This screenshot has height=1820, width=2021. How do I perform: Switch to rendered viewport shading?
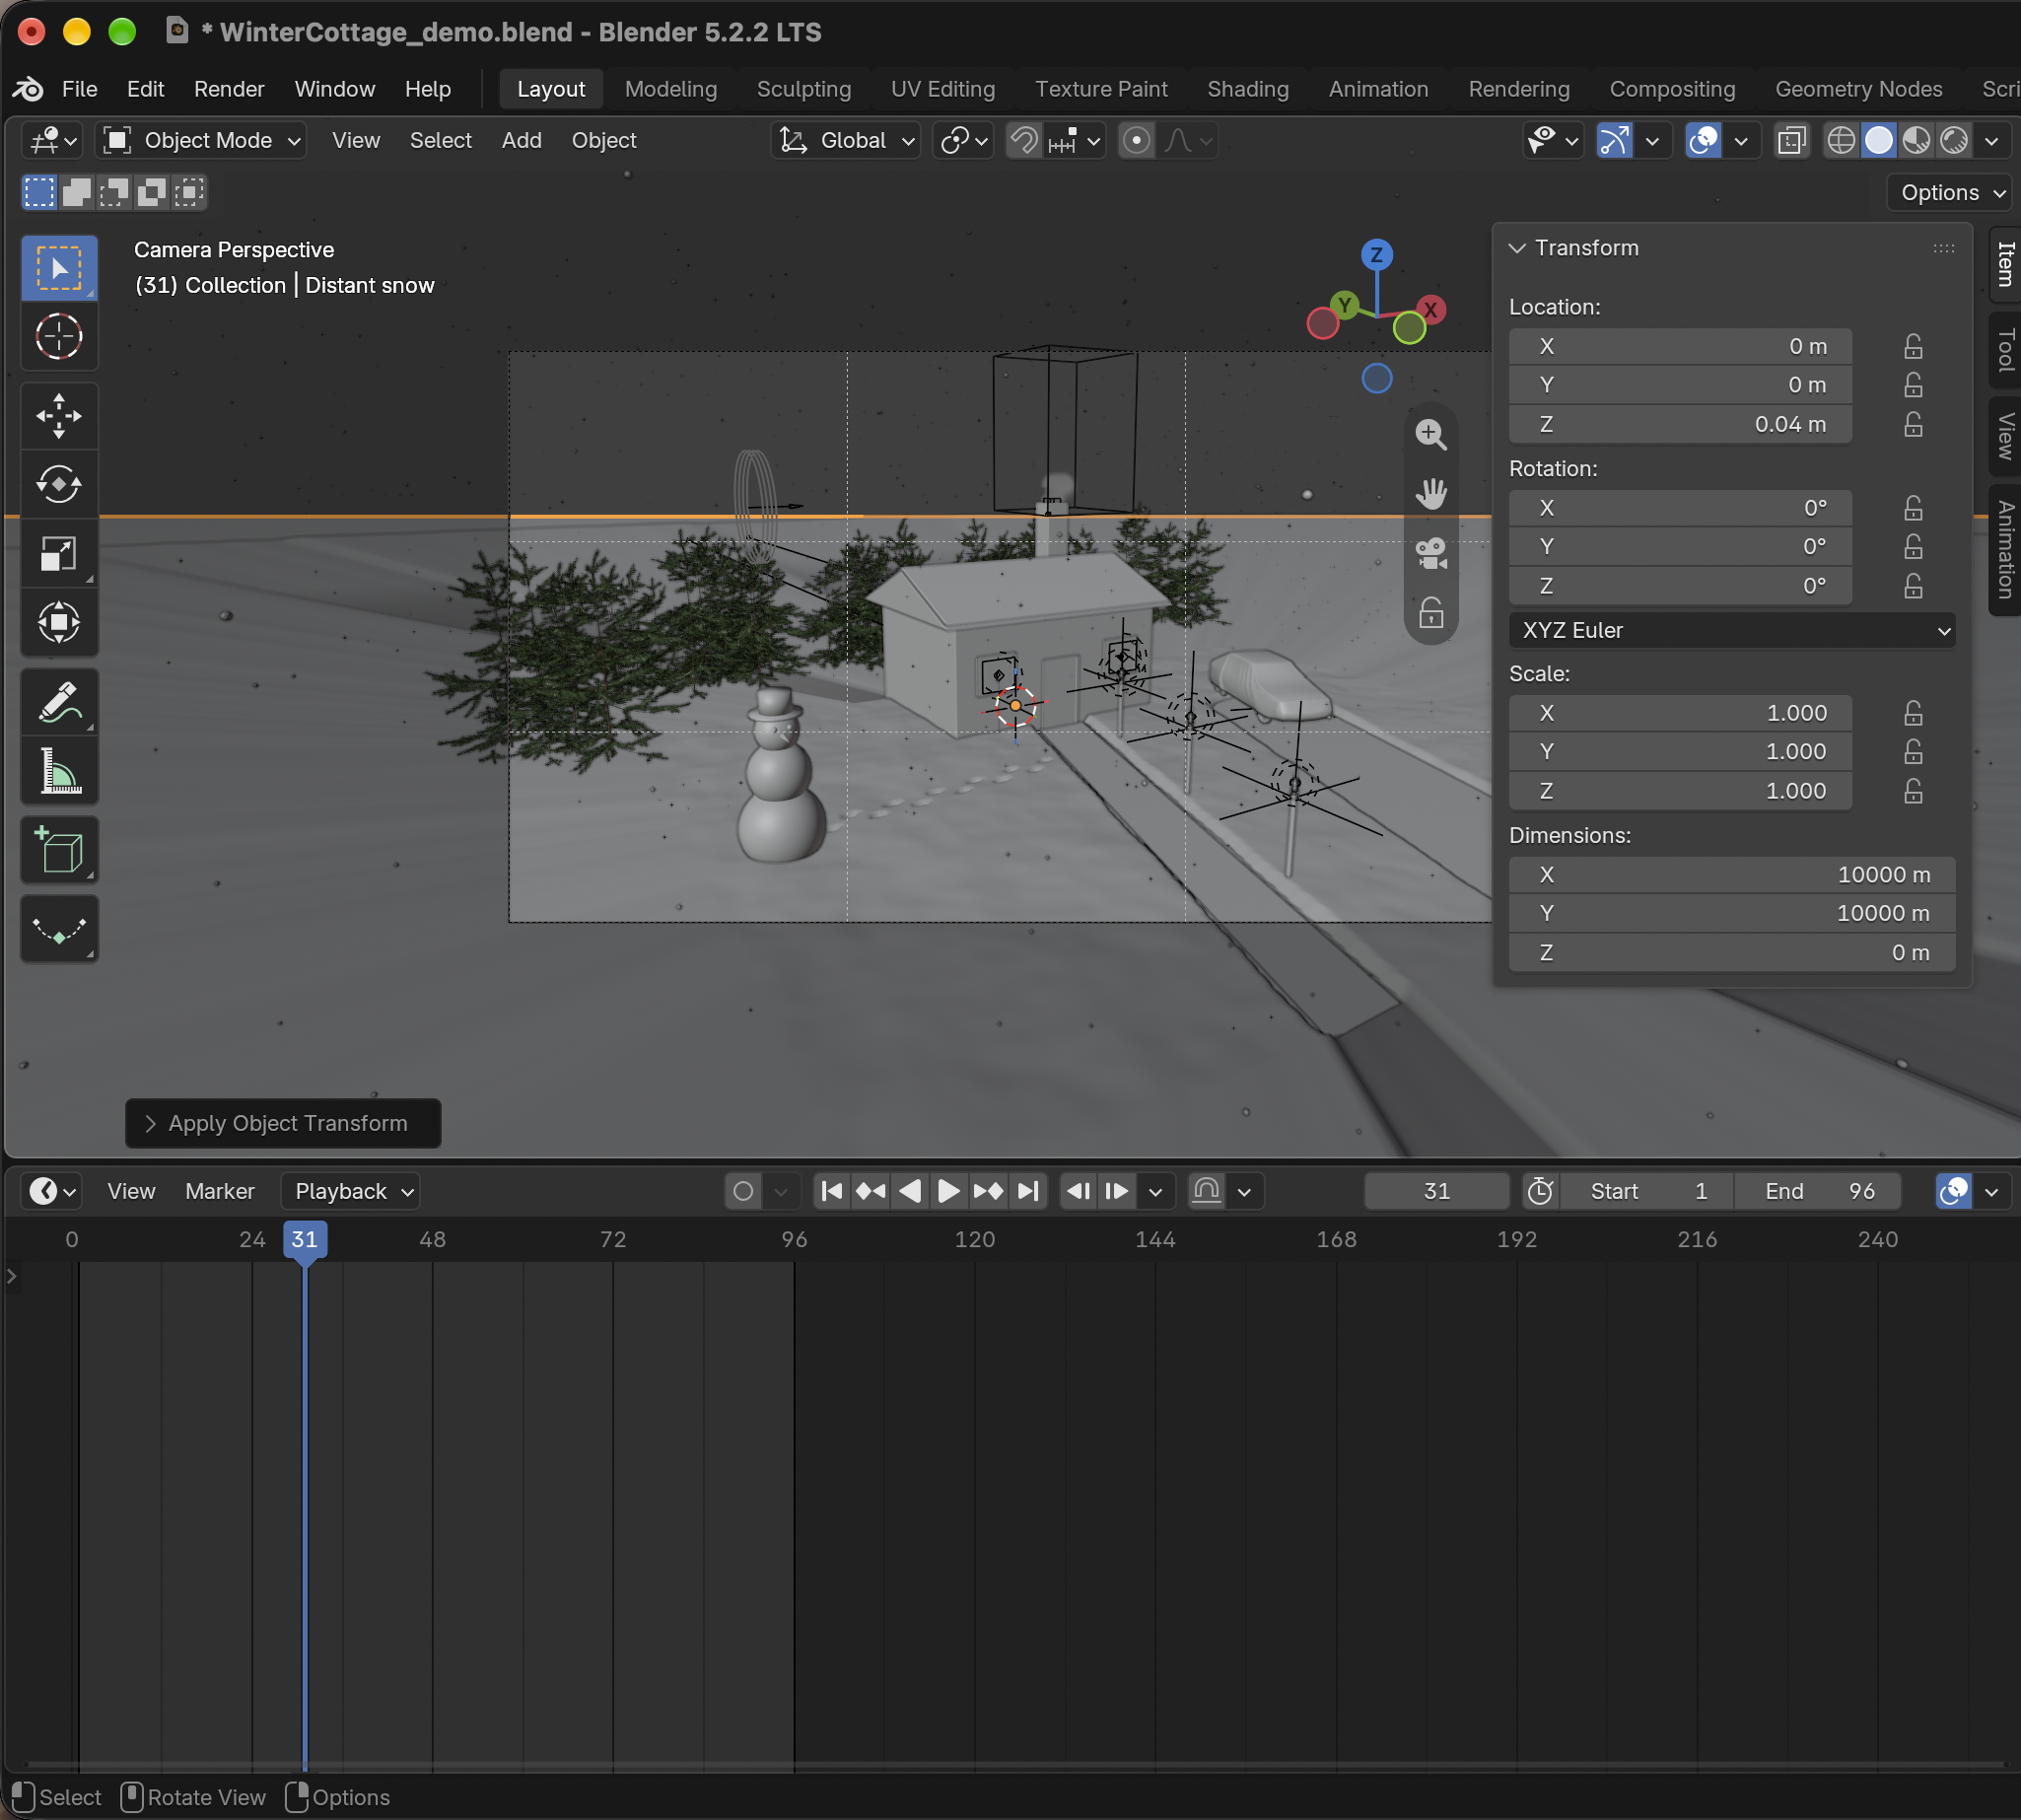[x=1954, y=140]
